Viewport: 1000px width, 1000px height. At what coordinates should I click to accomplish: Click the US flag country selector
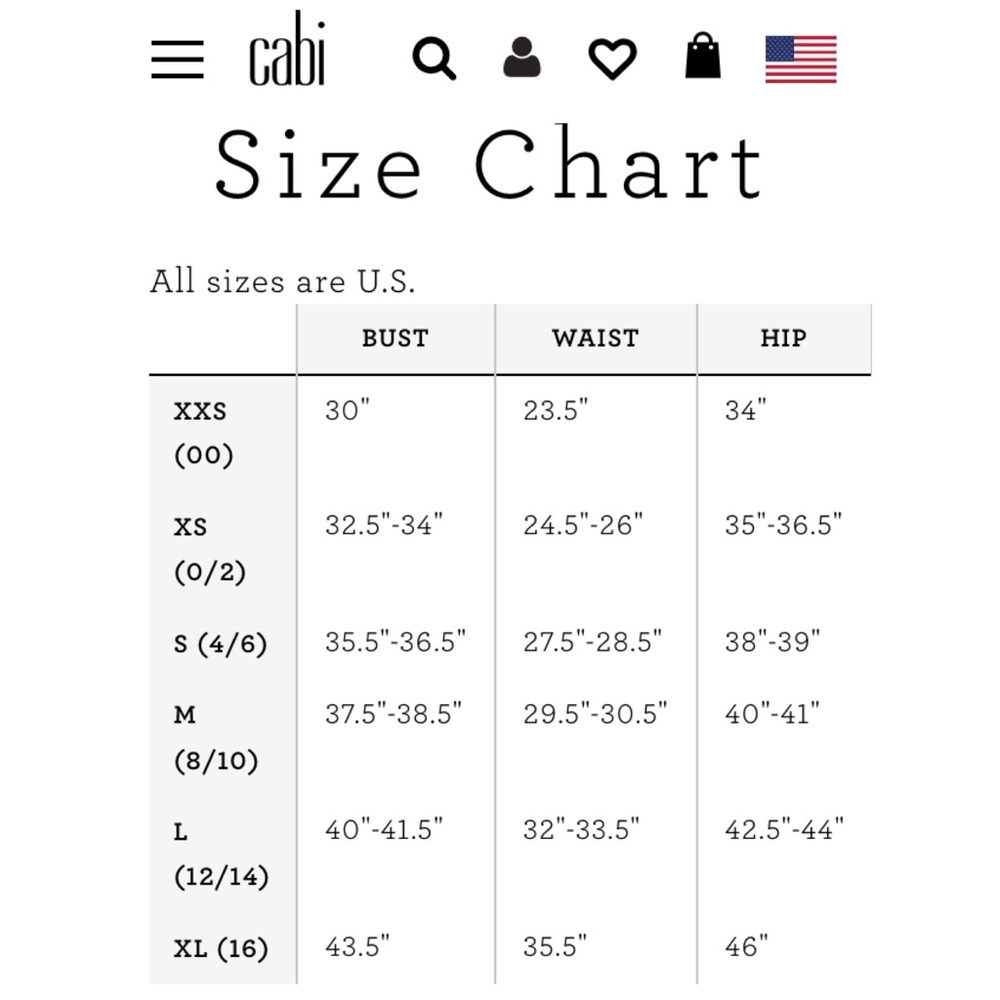(800, 59)
